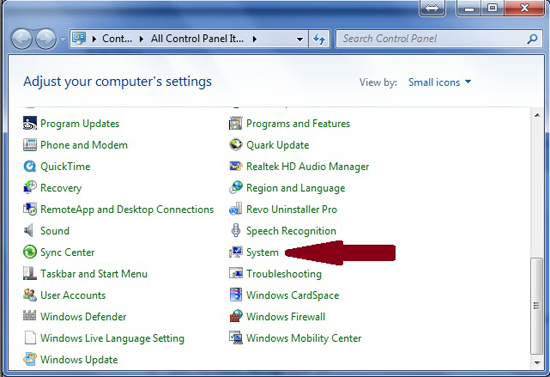Image resolution: width=550 pixels, height=377 pixels.
Task: Open the Troubleshooting link
Action: pyautogui.click(x=284, y=274)
